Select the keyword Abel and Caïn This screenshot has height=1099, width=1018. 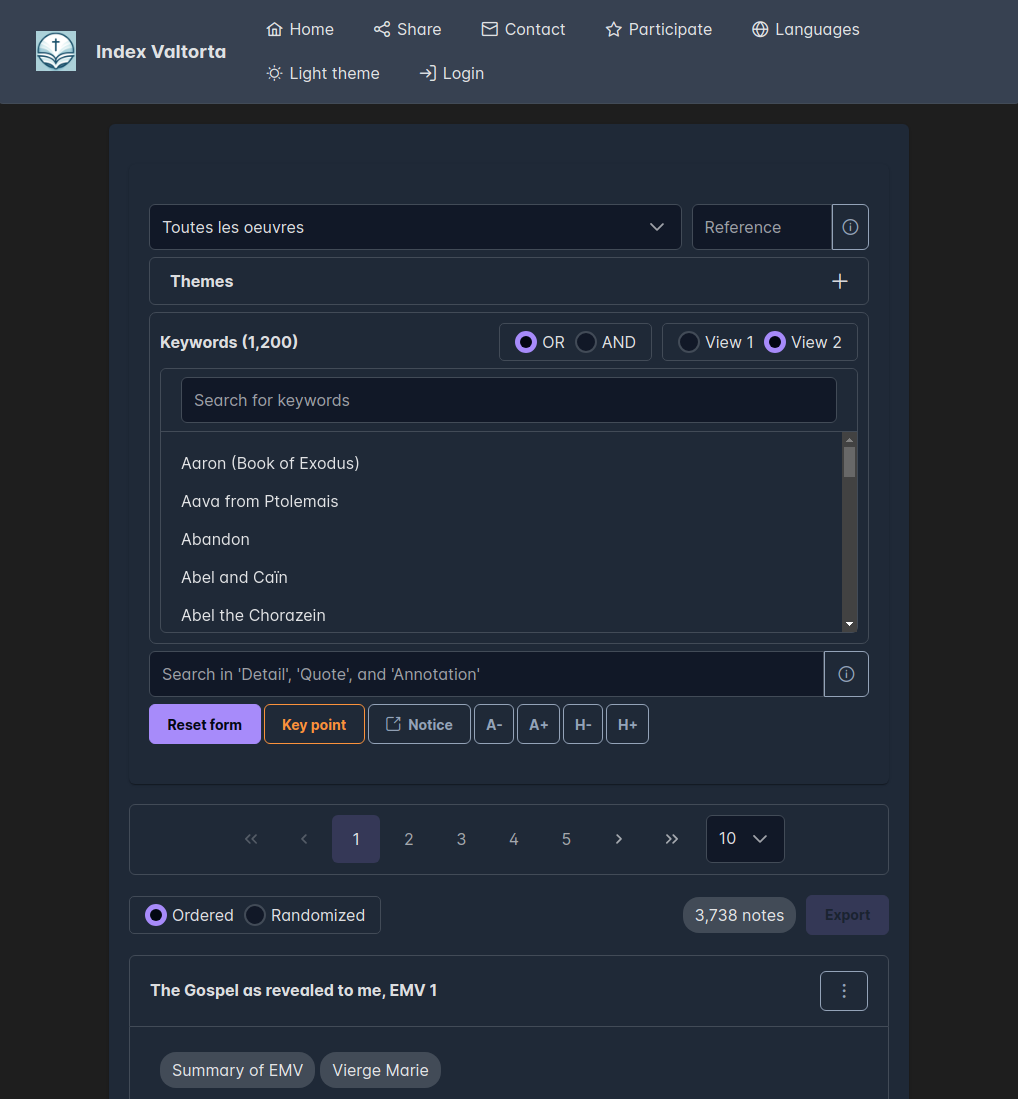tap(234, 577)
